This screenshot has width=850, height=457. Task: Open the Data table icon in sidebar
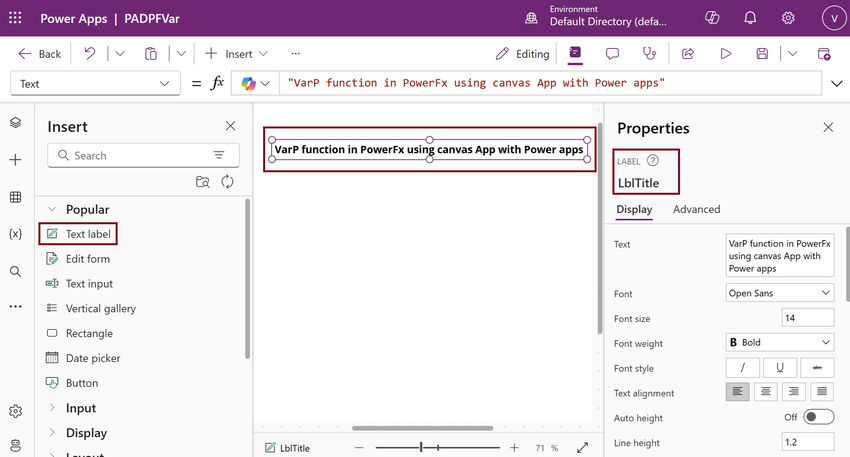[x=15, y=197]
